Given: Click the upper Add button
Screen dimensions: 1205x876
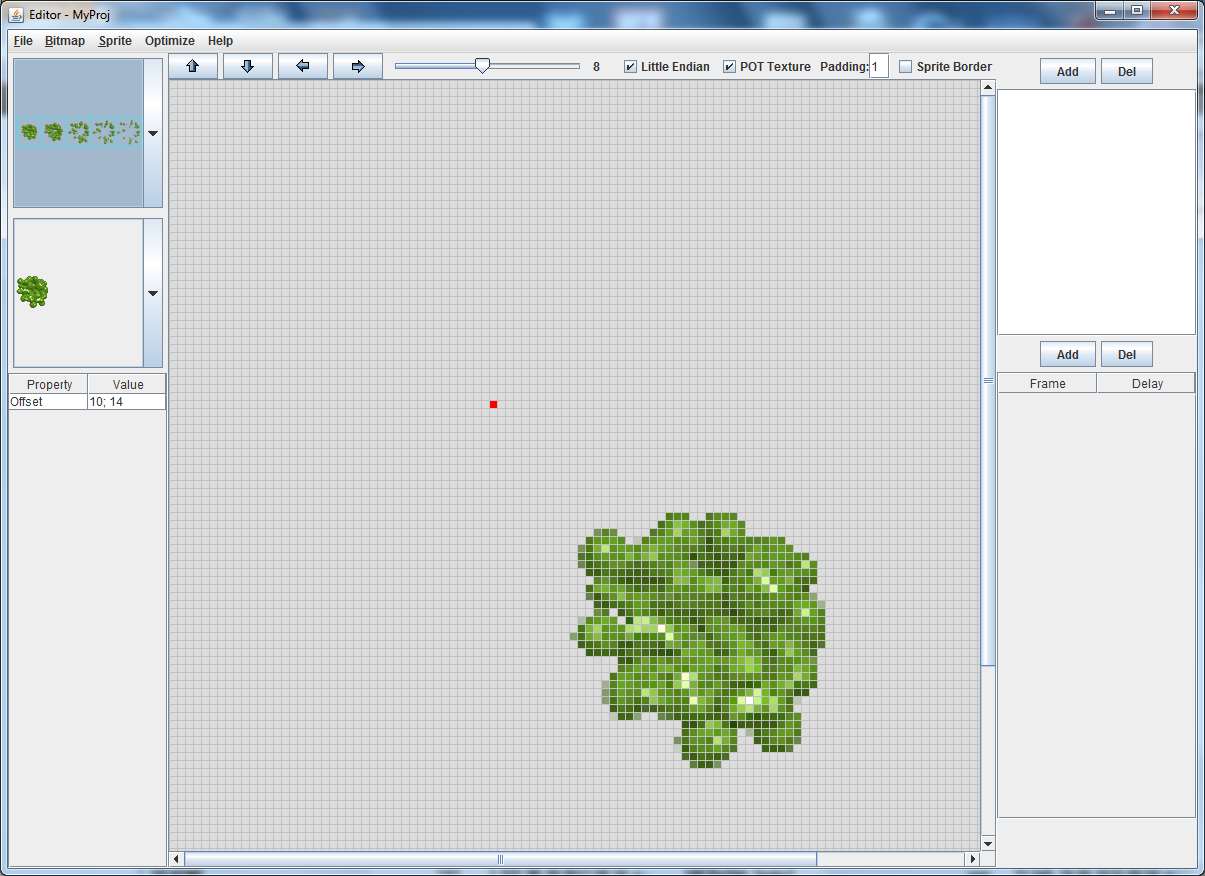Looking at the screenshot, I should (1066, 71).
